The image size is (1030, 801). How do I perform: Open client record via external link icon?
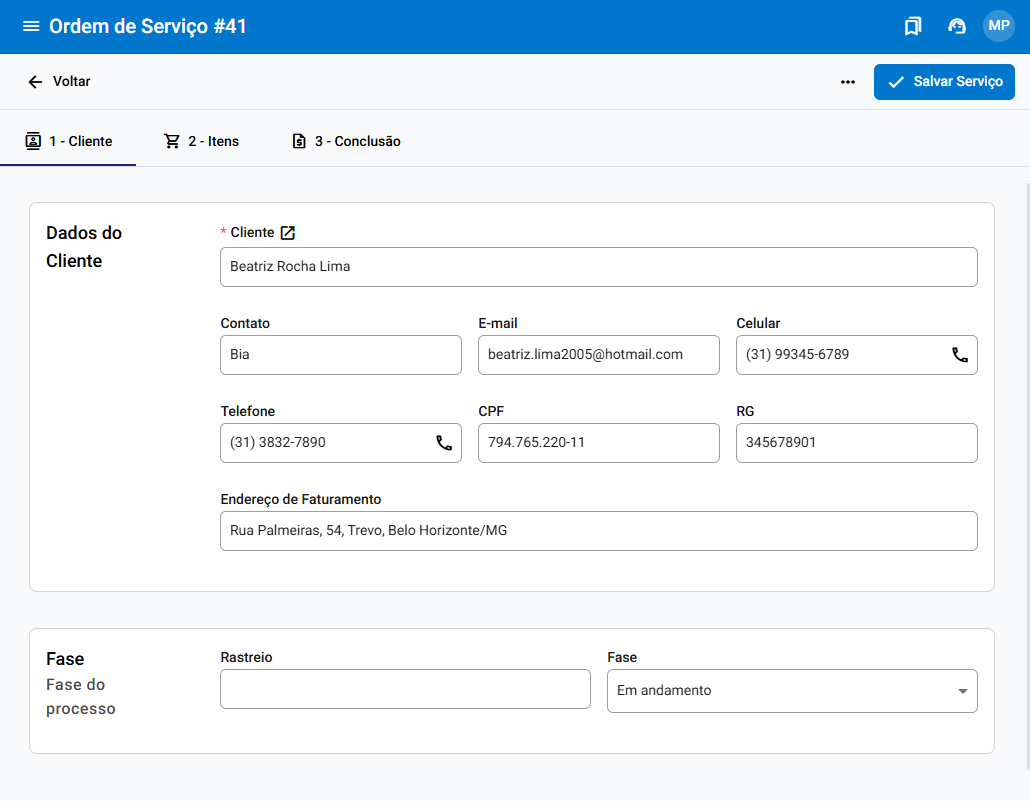288,232
